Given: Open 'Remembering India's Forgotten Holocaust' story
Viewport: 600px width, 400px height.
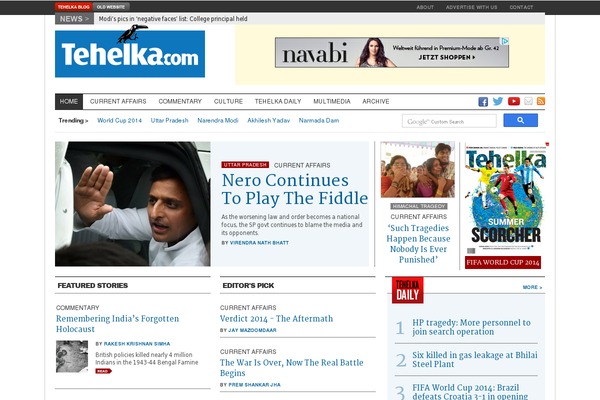Looking at the screenshot, I should coord(117,324).
